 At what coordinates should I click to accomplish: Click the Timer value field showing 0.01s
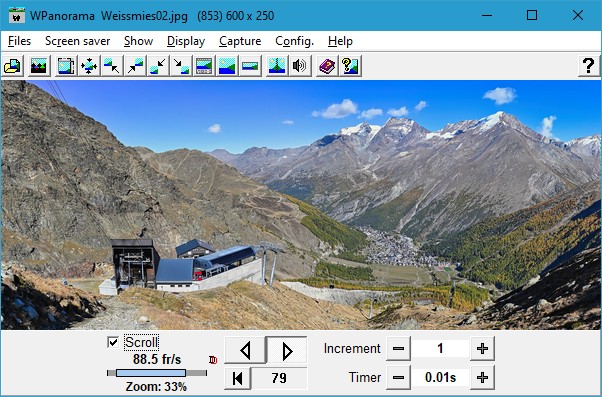click(x=440, y=378)
